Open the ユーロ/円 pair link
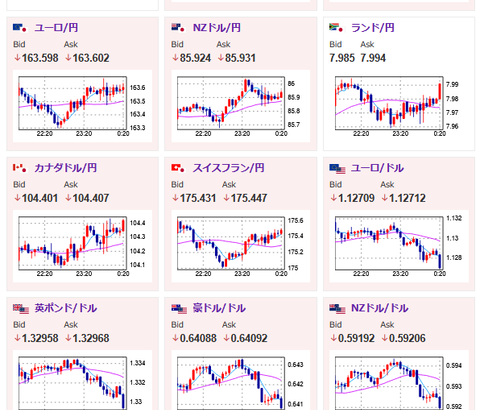480x410 pixels. 56,28
